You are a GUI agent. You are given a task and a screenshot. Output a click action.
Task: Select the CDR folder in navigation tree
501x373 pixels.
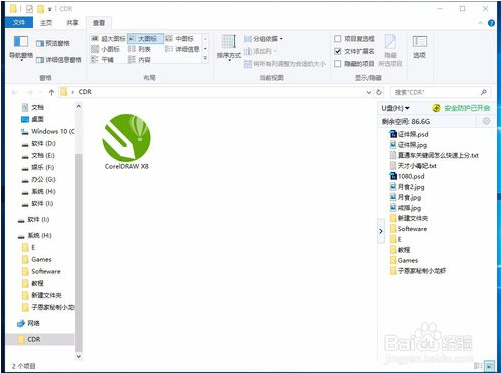pos(40,339)
